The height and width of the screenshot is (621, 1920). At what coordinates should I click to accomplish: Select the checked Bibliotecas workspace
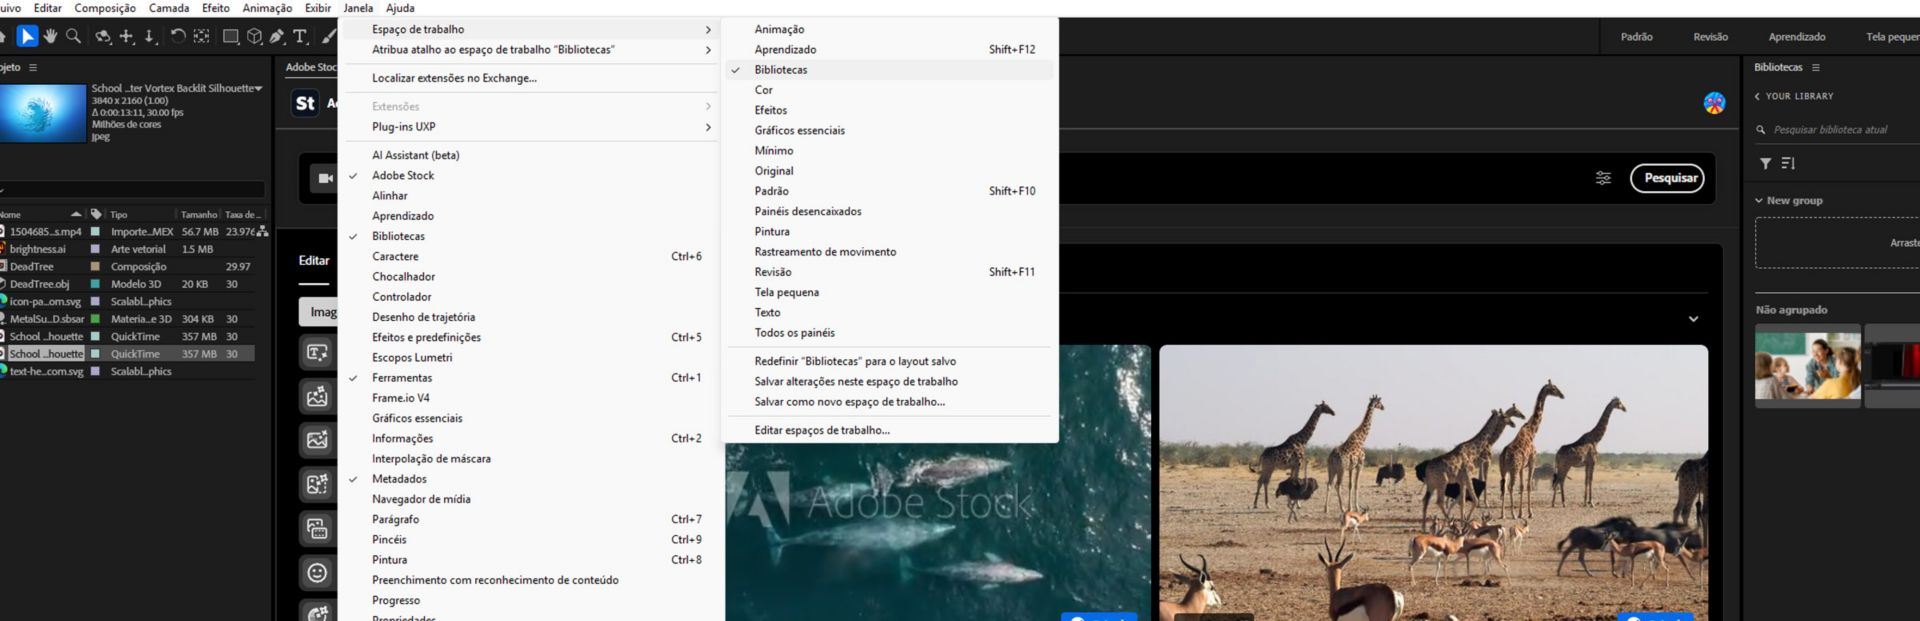pos(889,70)
